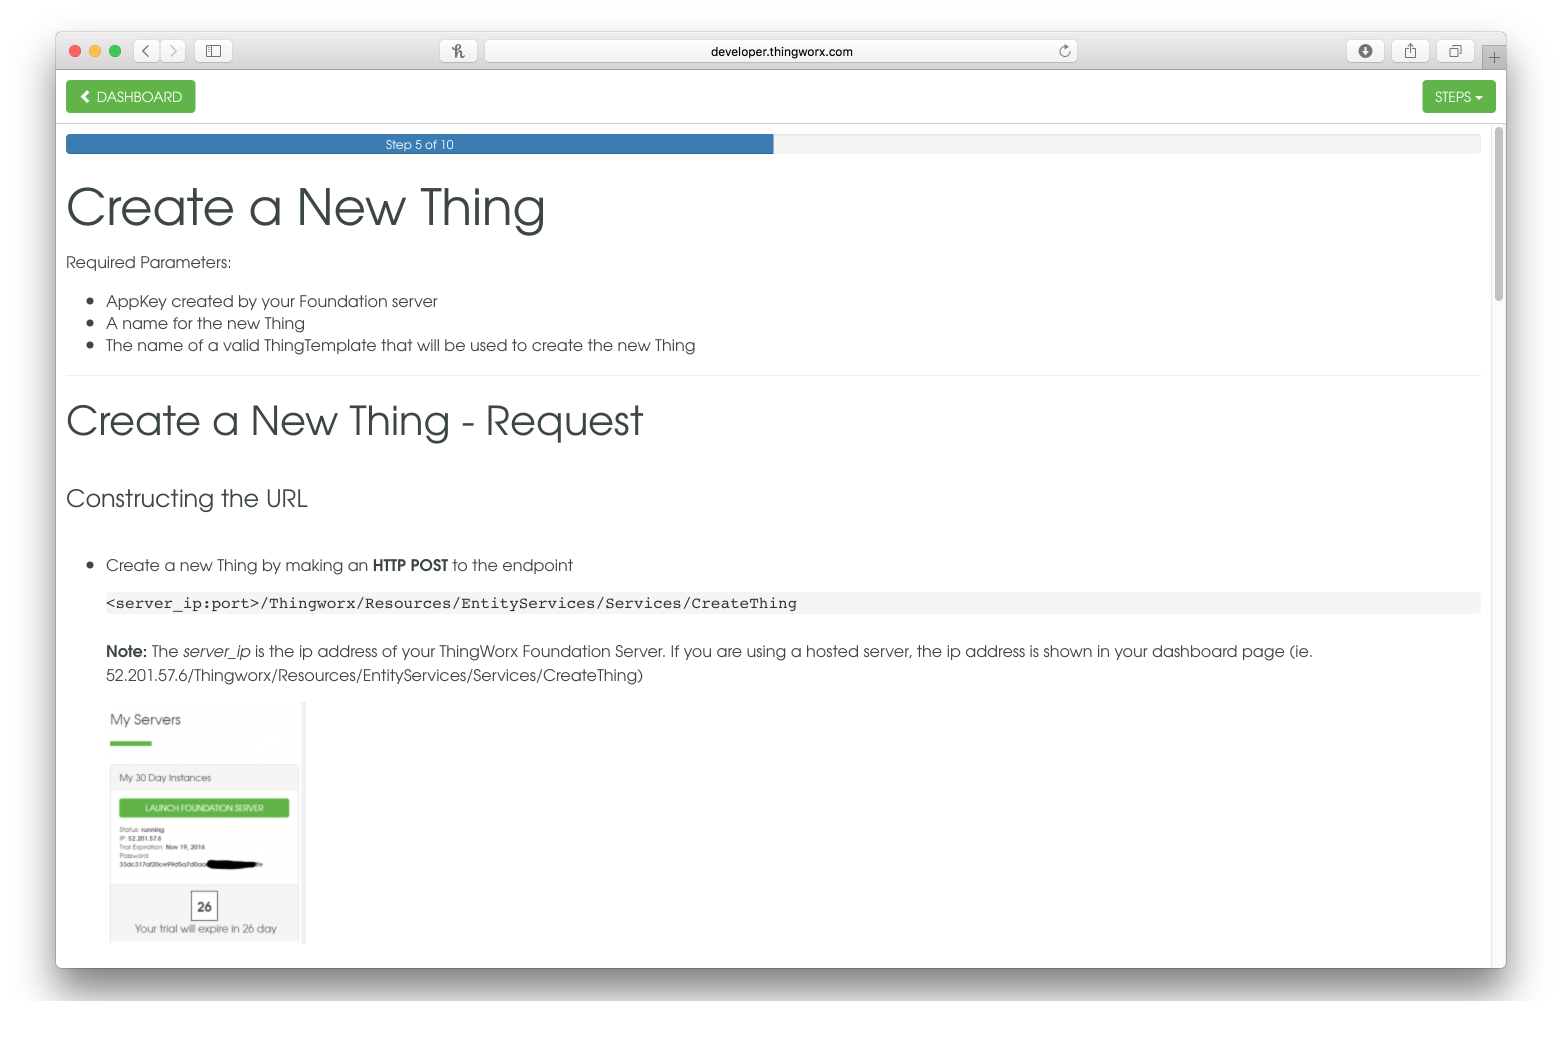Close the Safari window
This screenshot has height=1048, width=1562.
click(75, 51)
